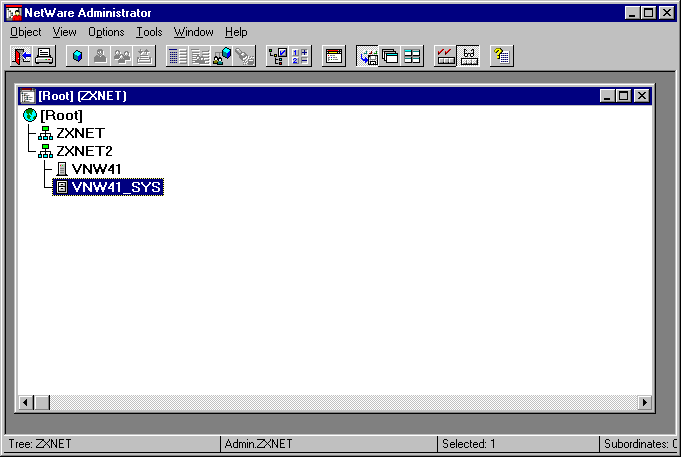Click the "Tree: ZXNET" status bar text
Viewport: 681px width, 457px height.
coord(40,444)
